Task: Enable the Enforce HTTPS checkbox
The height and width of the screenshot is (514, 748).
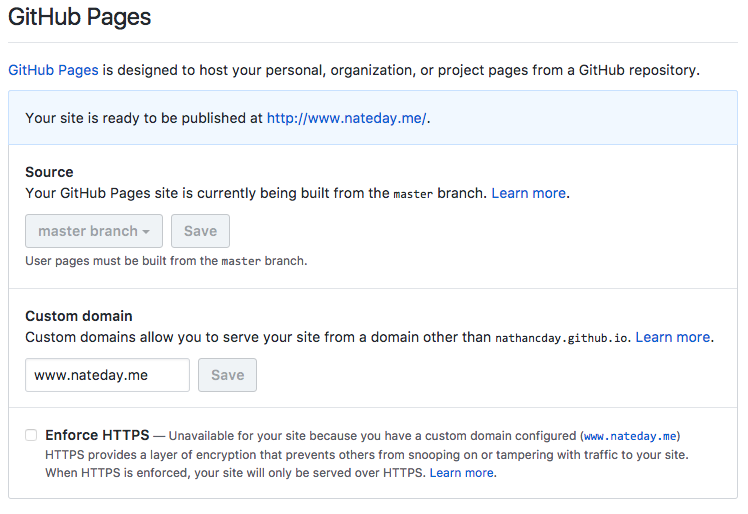Action: coord(31,435)
